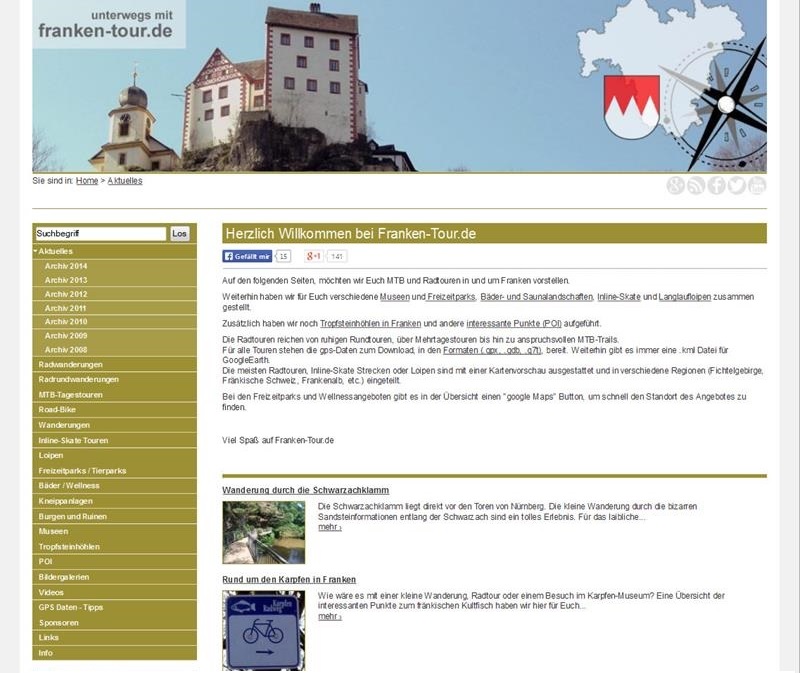This screenshot has width=800, height=673.
Task: Select GPS Daten - Tipps menu item
Action: tap(114, 607)
